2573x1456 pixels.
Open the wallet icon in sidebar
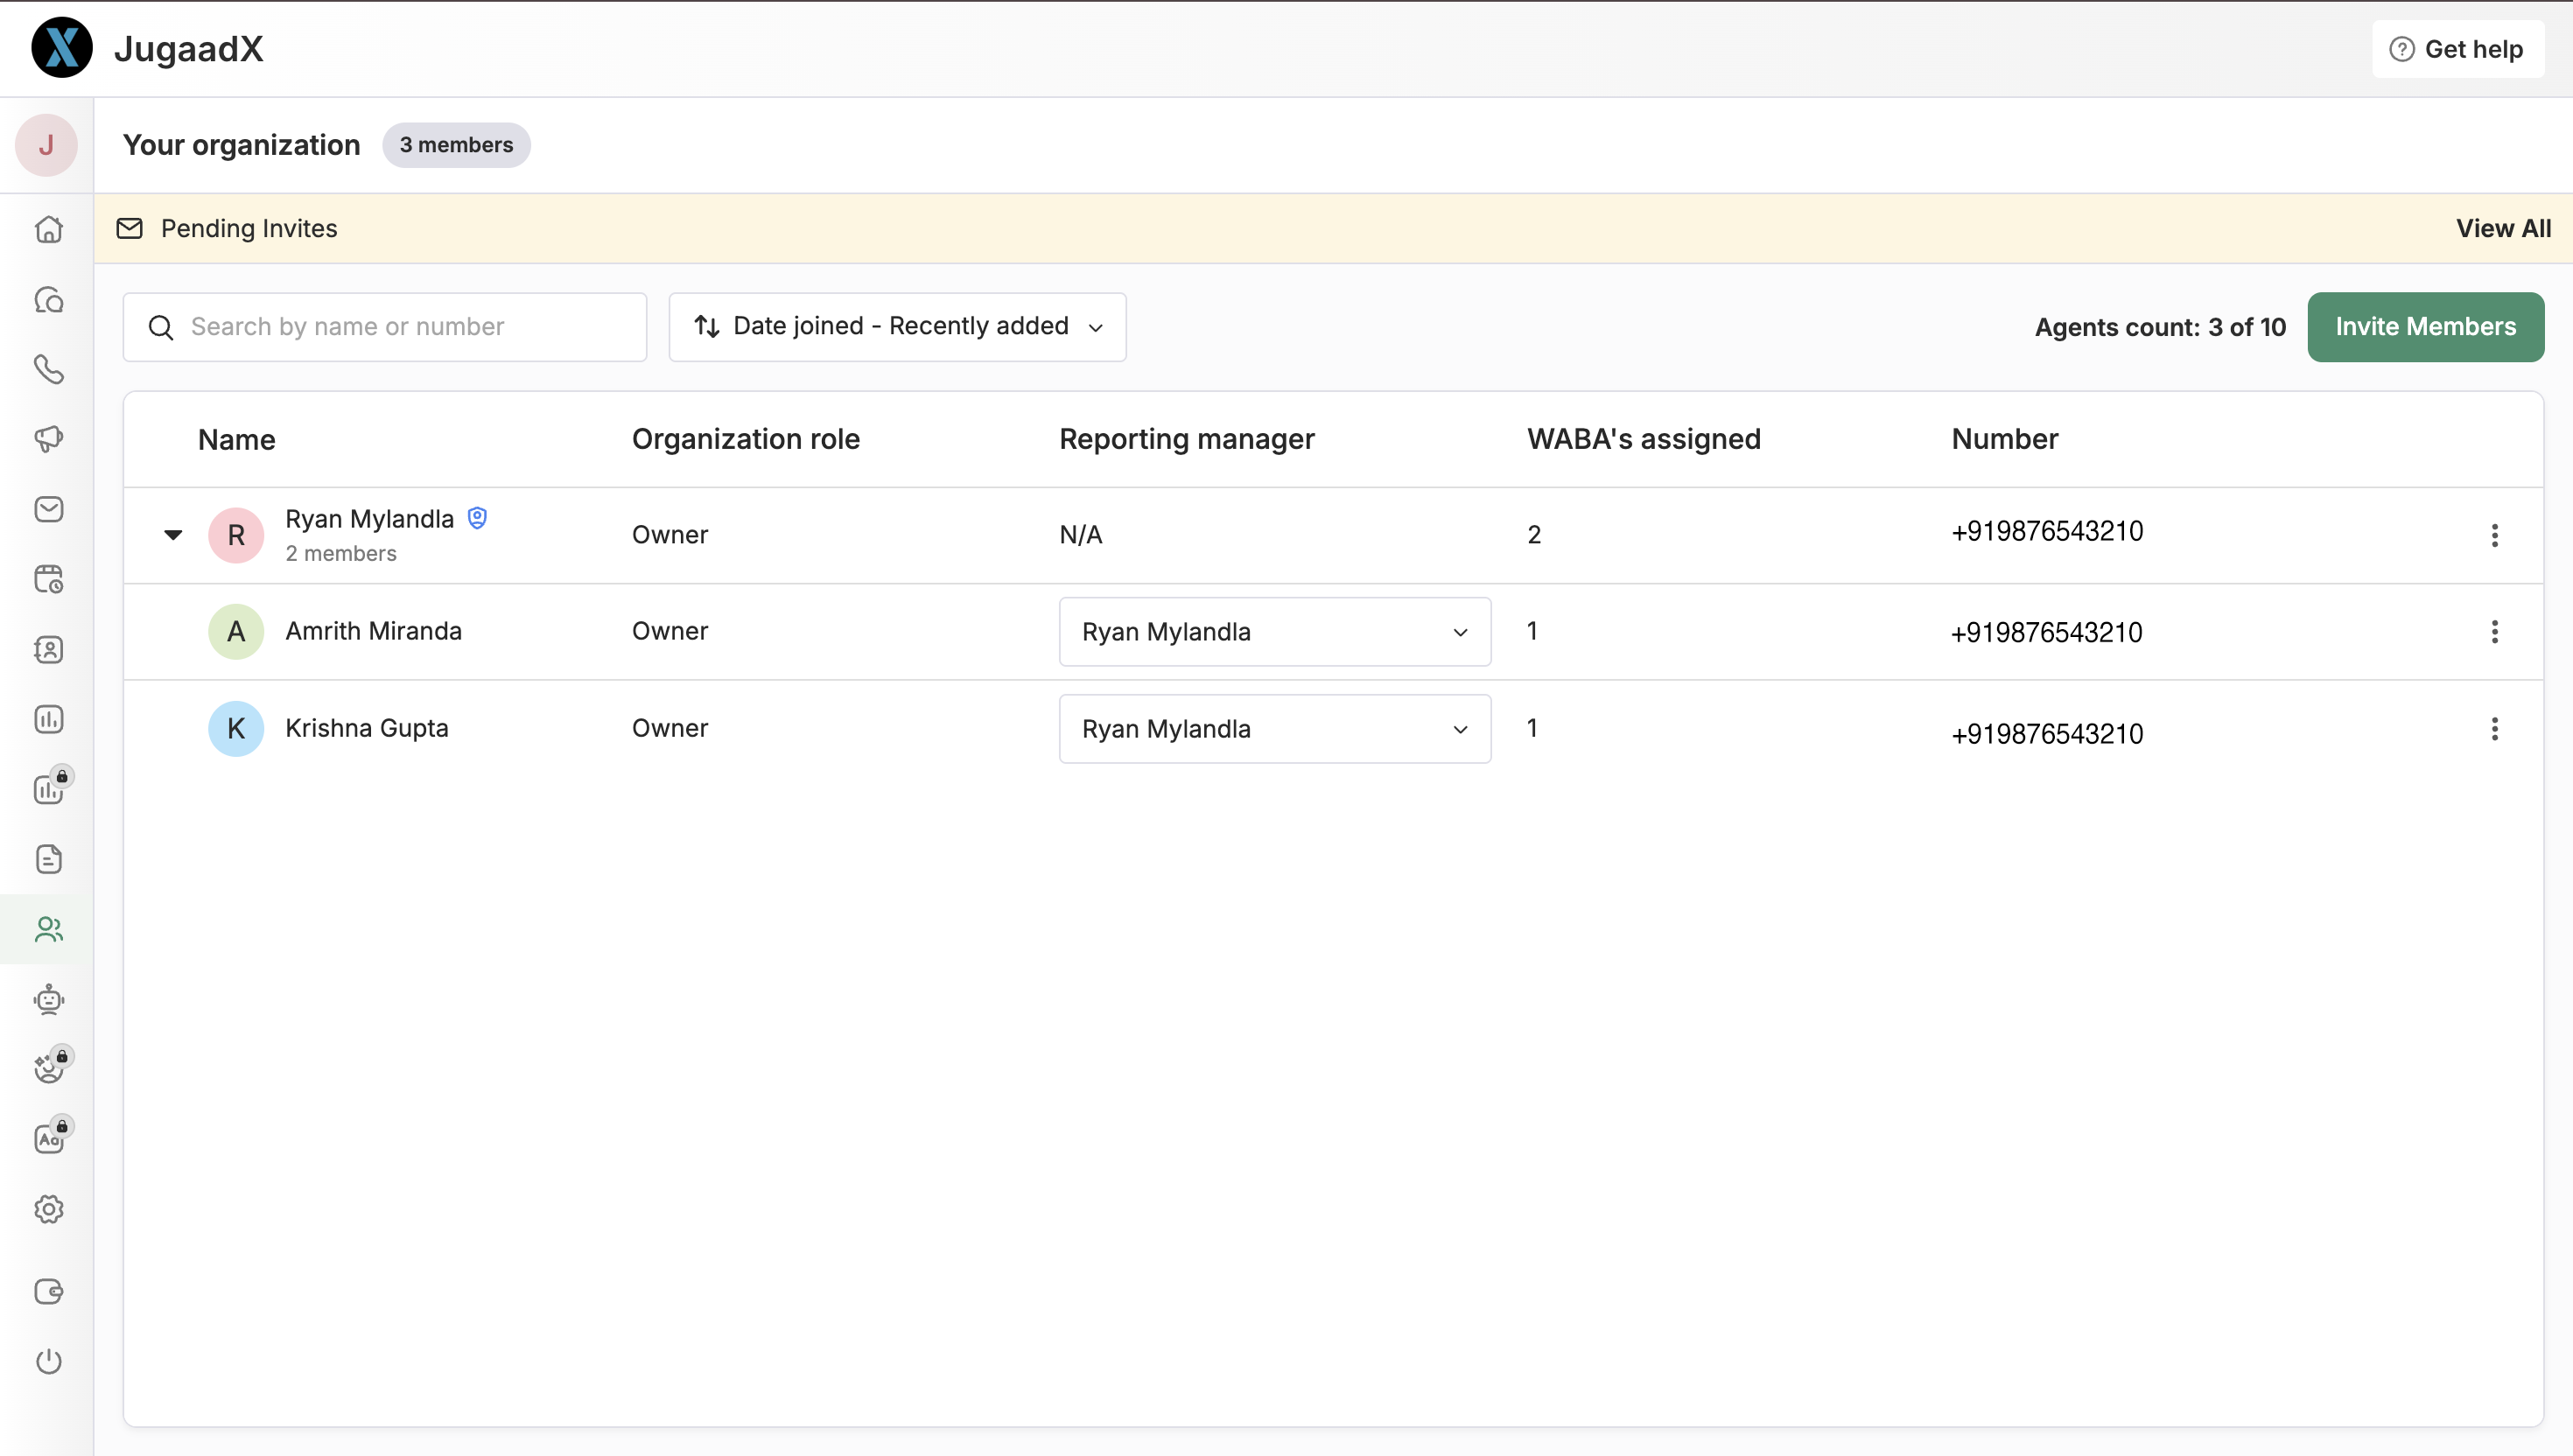[x=48, y=1291]
